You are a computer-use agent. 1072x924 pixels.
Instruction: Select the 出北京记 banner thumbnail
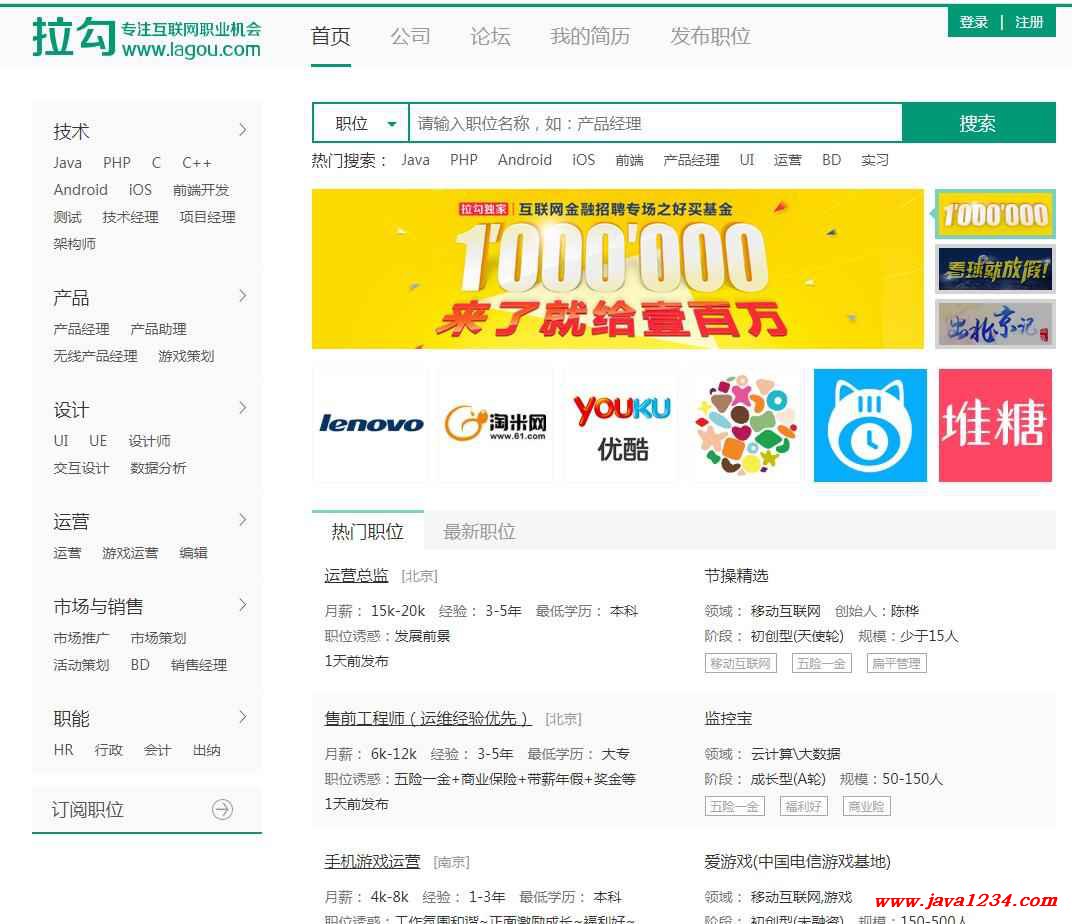(995, 324)
